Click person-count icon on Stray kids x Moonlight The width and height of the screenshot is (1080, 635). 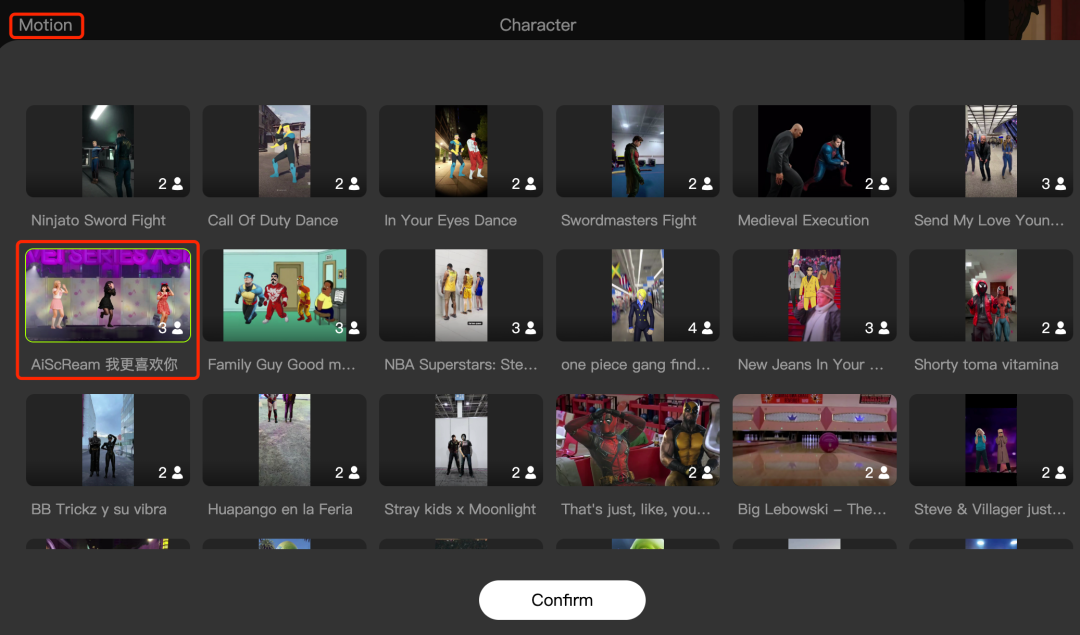(531, 472)
